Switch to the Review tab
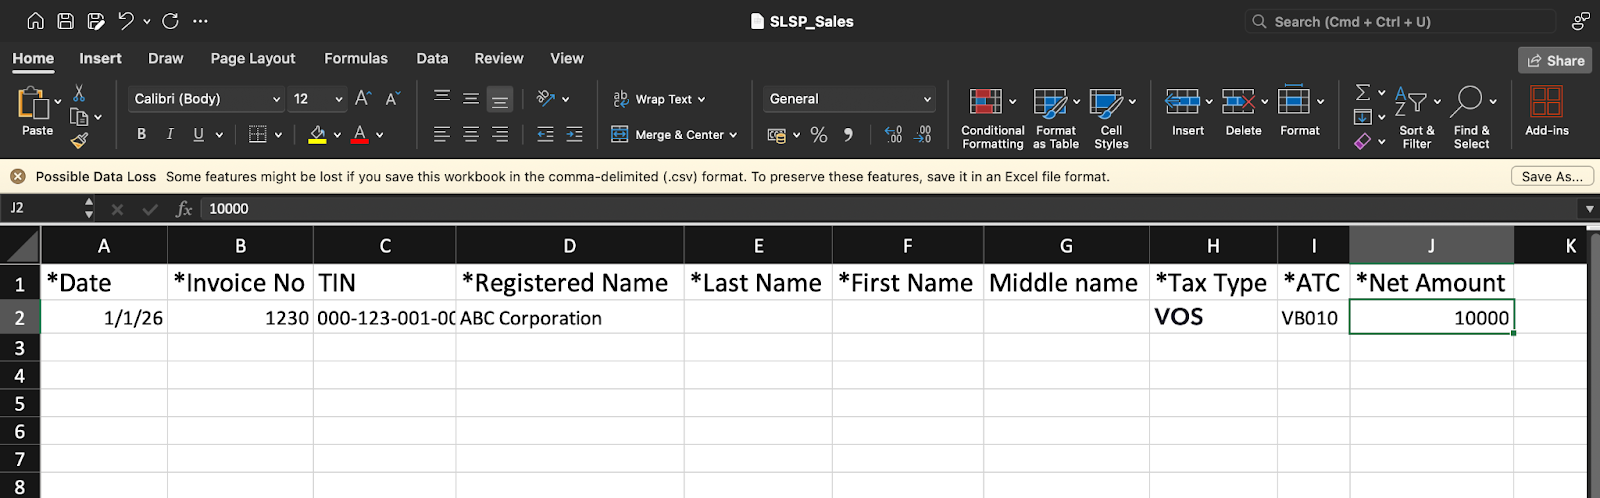The height and width of the screenshot is (498, 1600). [499, 59]
